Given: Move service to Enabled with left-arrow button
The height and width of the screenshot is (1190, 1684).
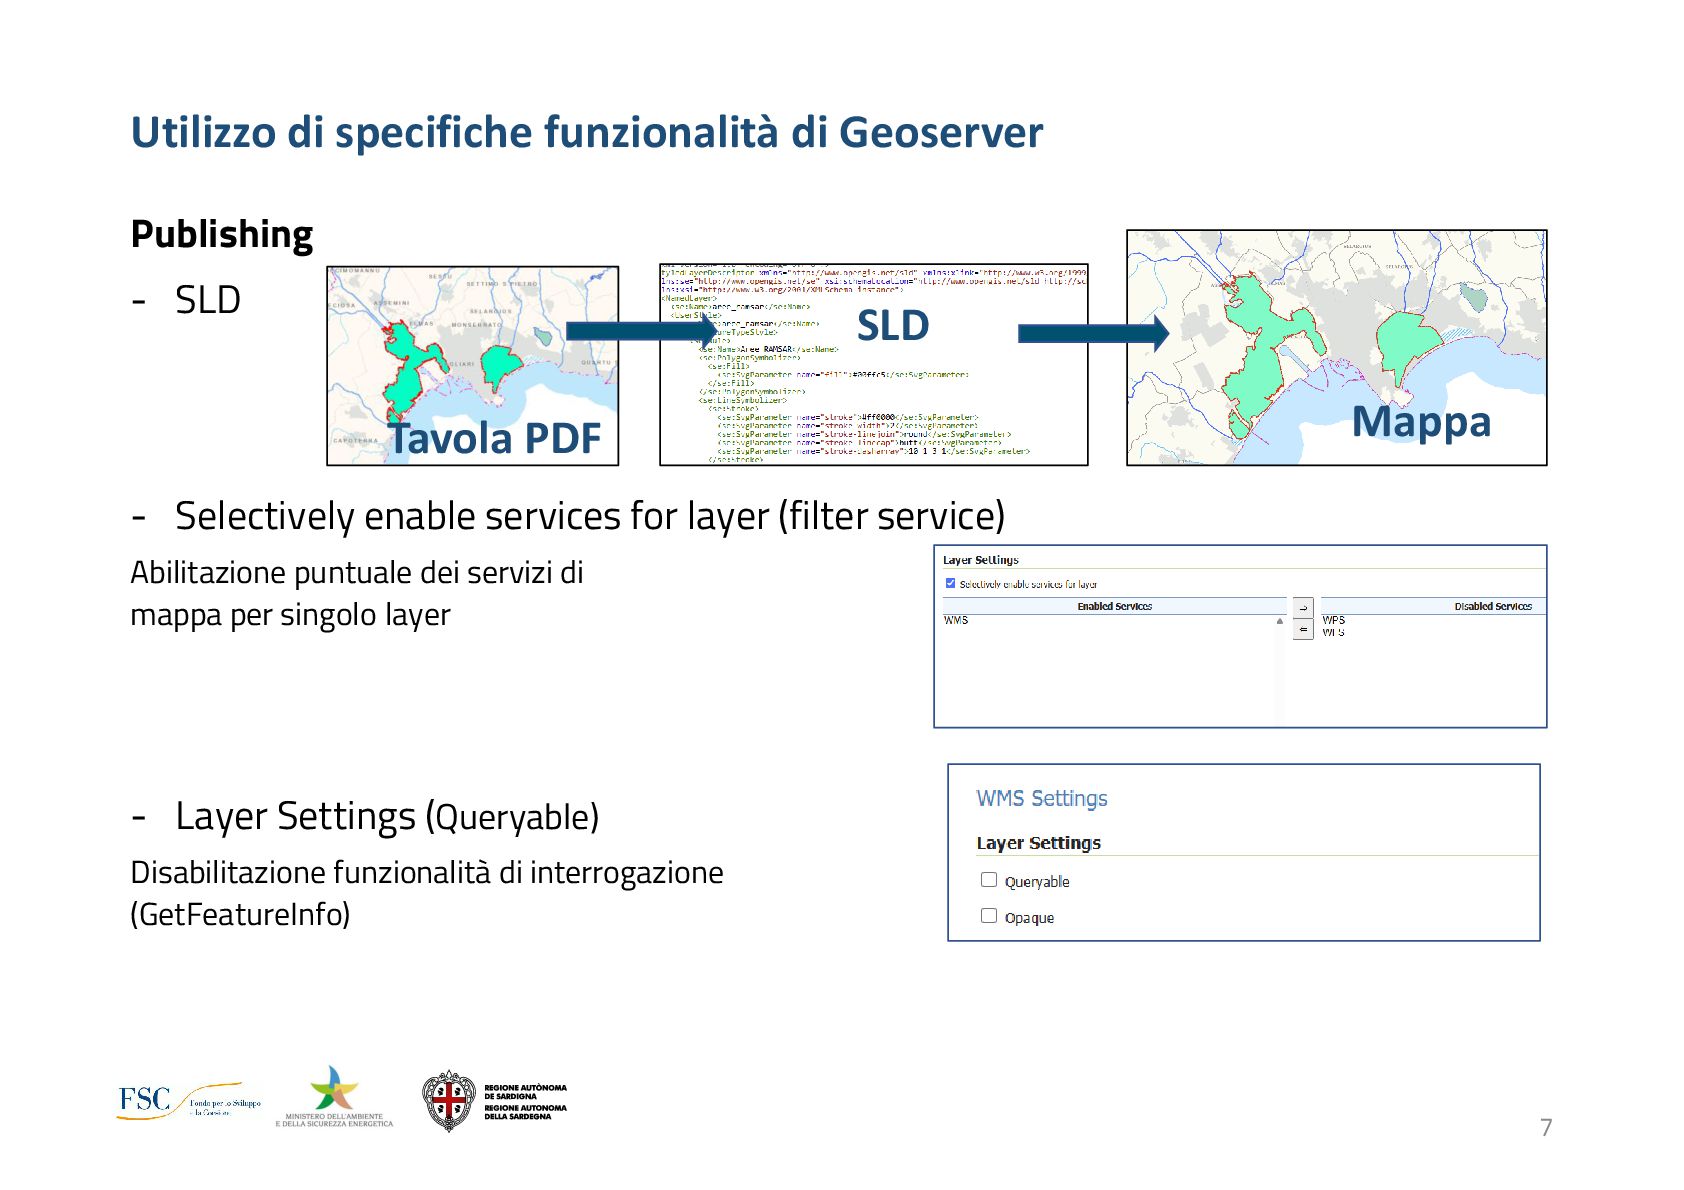Looking at the screenshot, I should tap(1303, 629).
